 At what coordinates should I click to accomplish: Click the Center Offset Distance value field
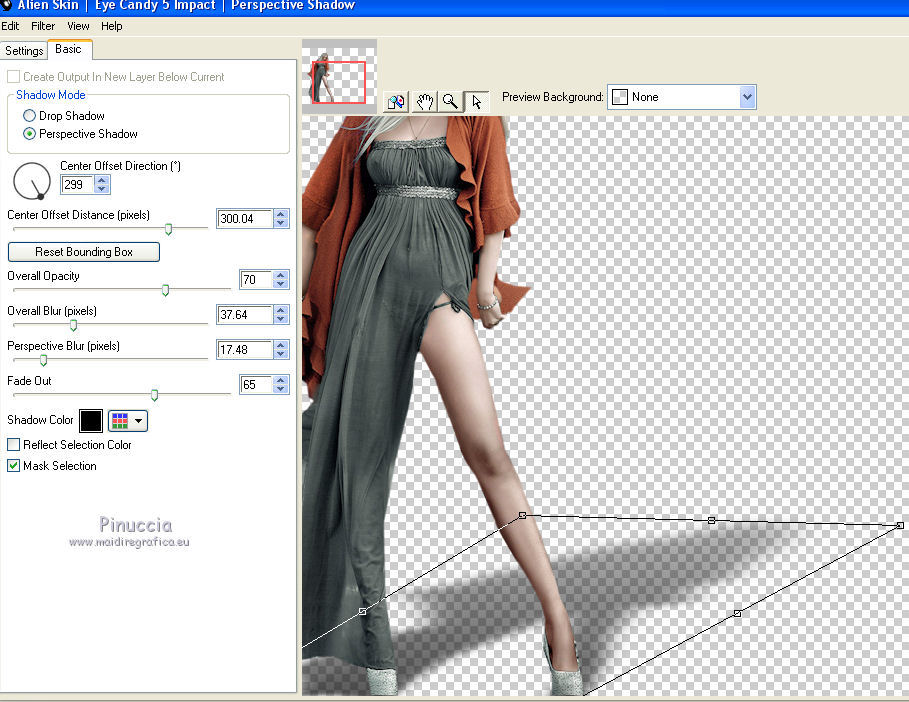(x=244, y=219)
